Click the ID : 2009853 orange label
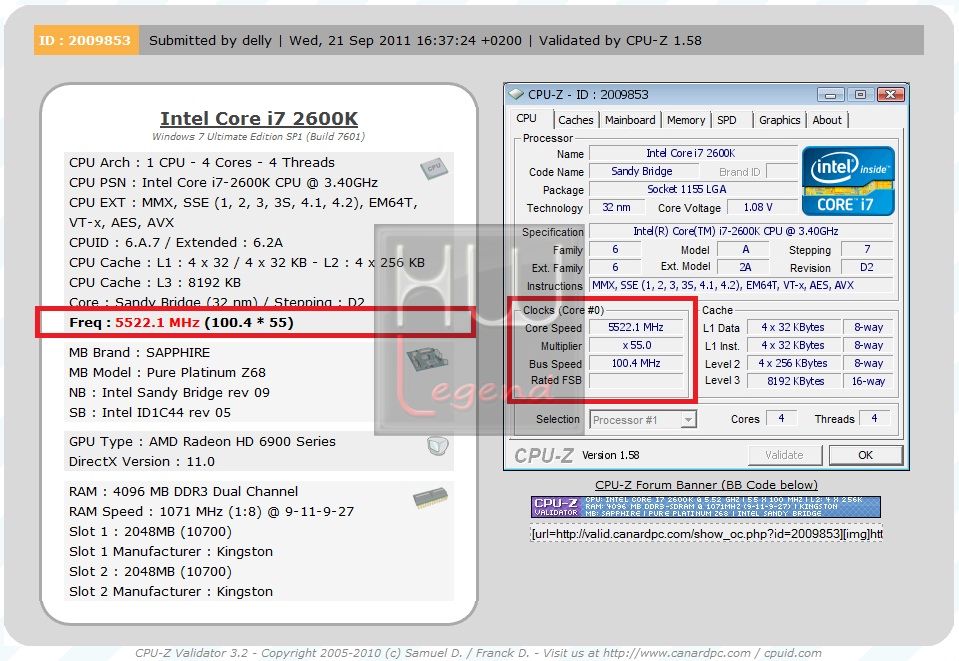This screenshot has width=959, height=661. point(86,40)
